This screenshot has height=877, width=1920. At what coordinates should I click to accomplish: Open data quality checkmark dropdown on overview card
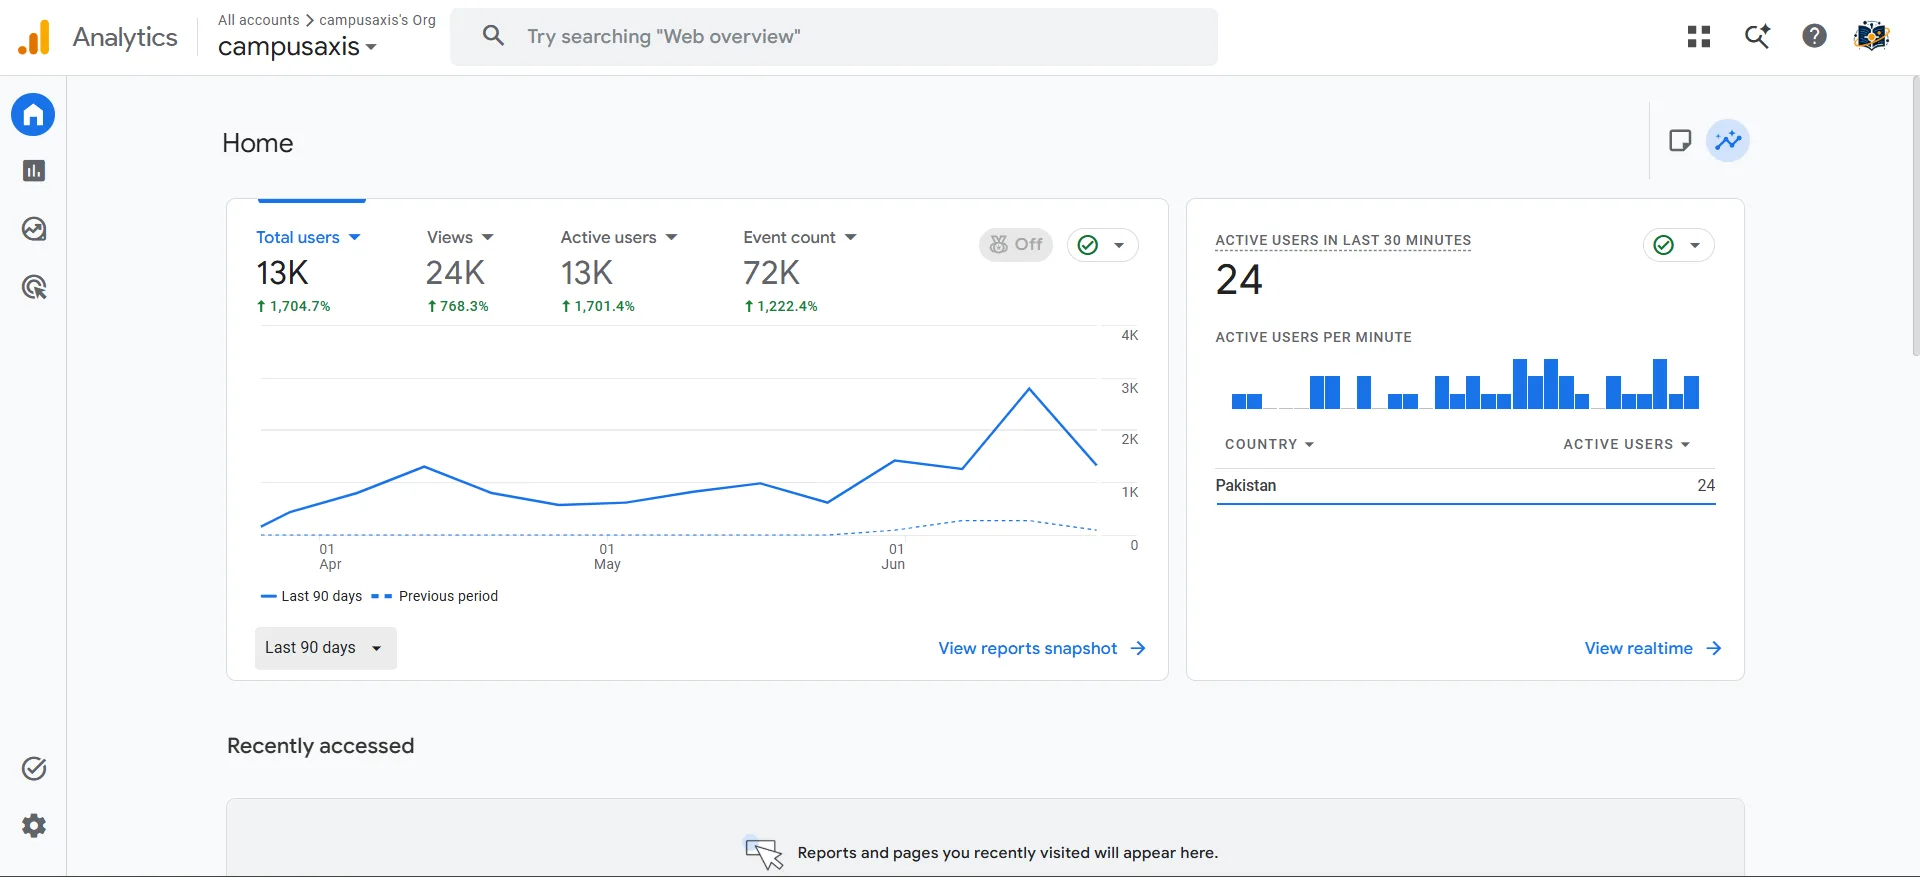coord(1102,245)
